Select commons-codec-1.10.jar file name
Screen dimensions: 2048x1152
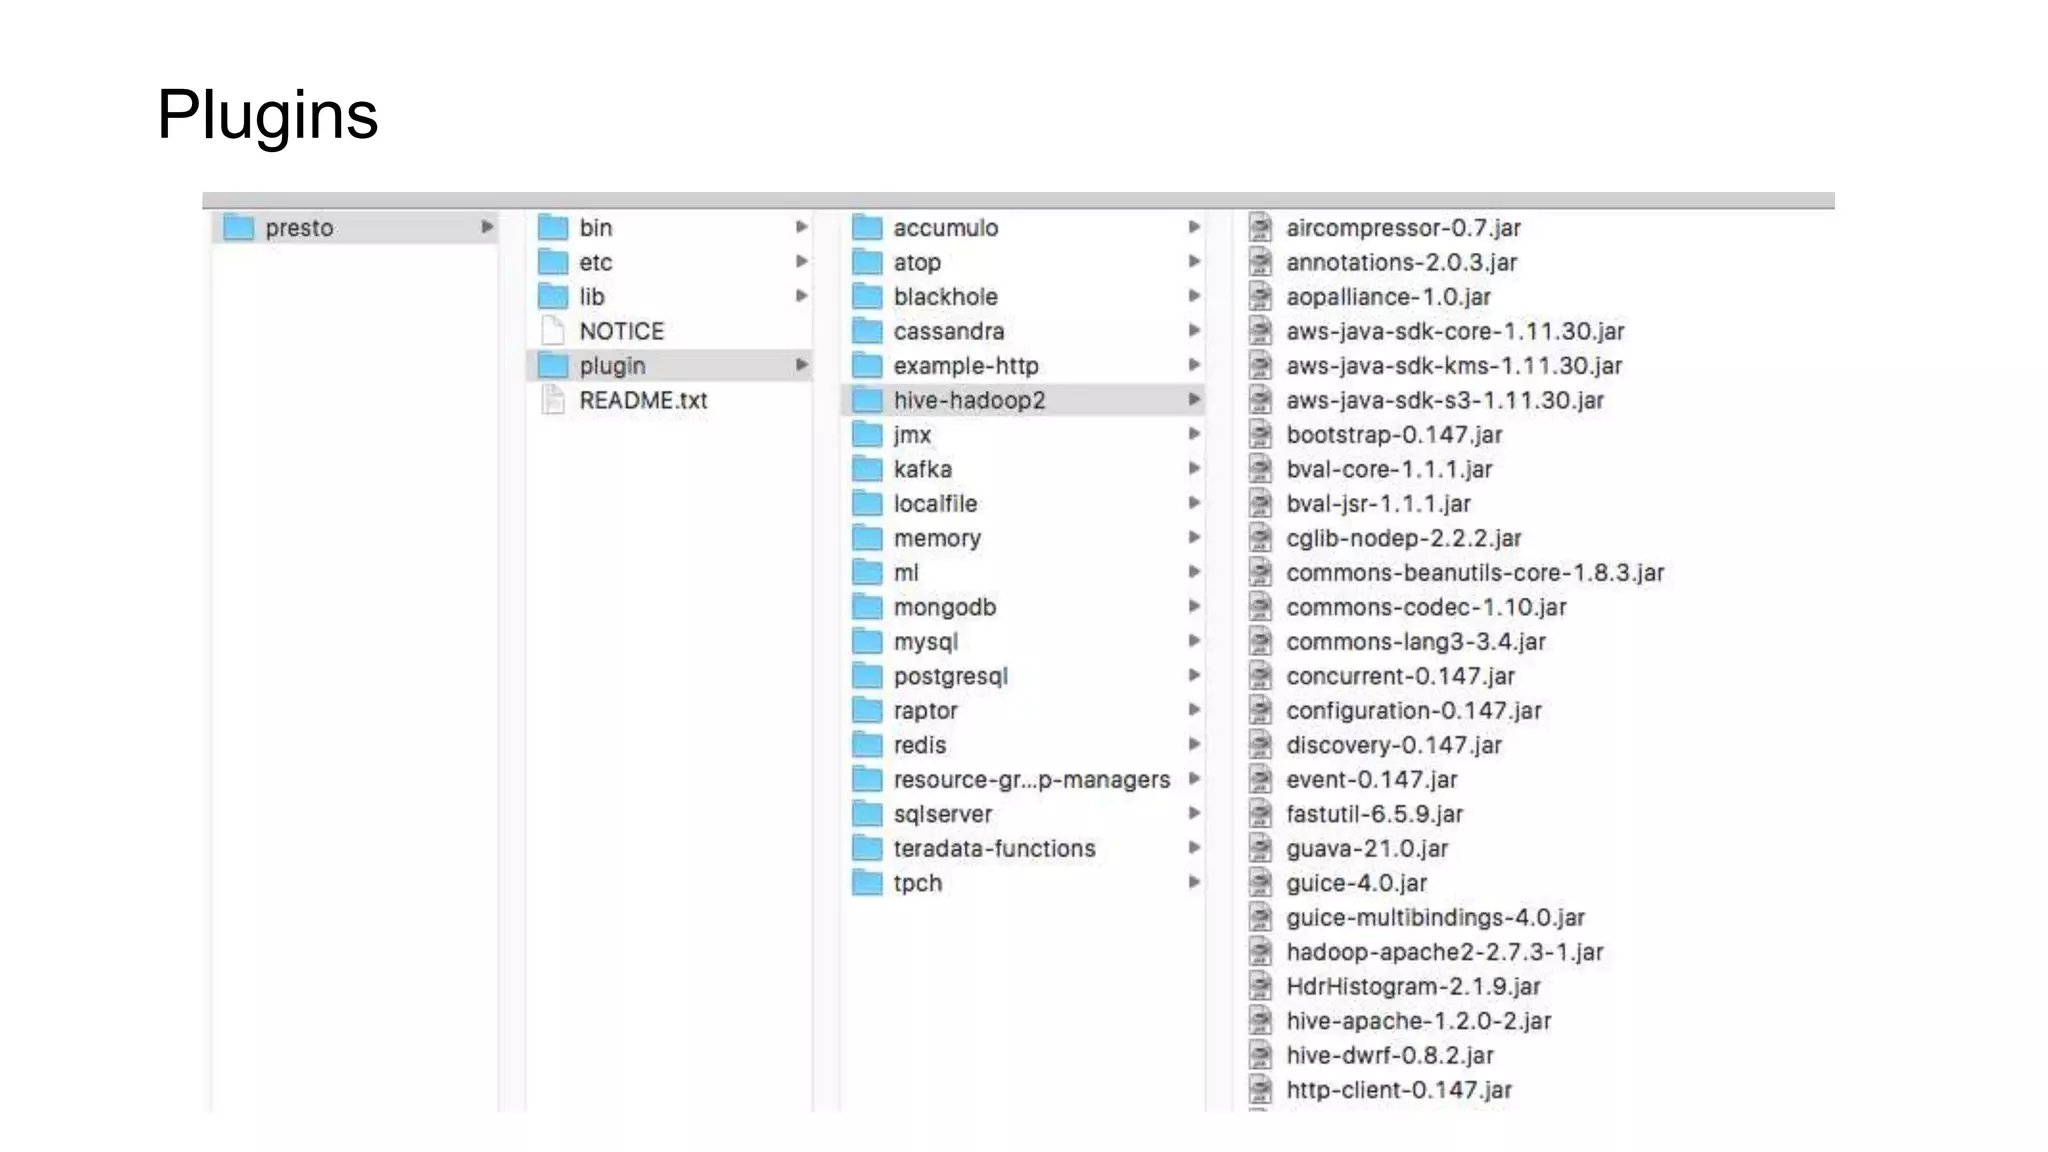click(x=1426, y=608)
